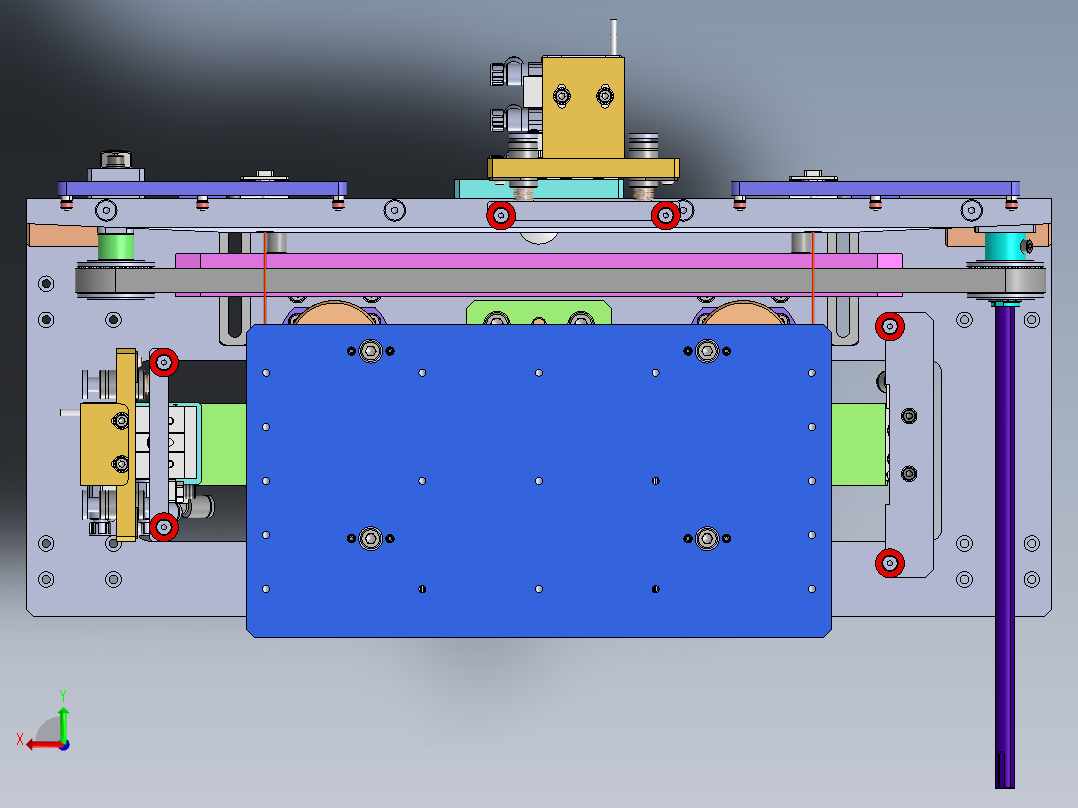Select the gray timing belt
This screenshot has height=808, width=1078.
click(560, 281)
